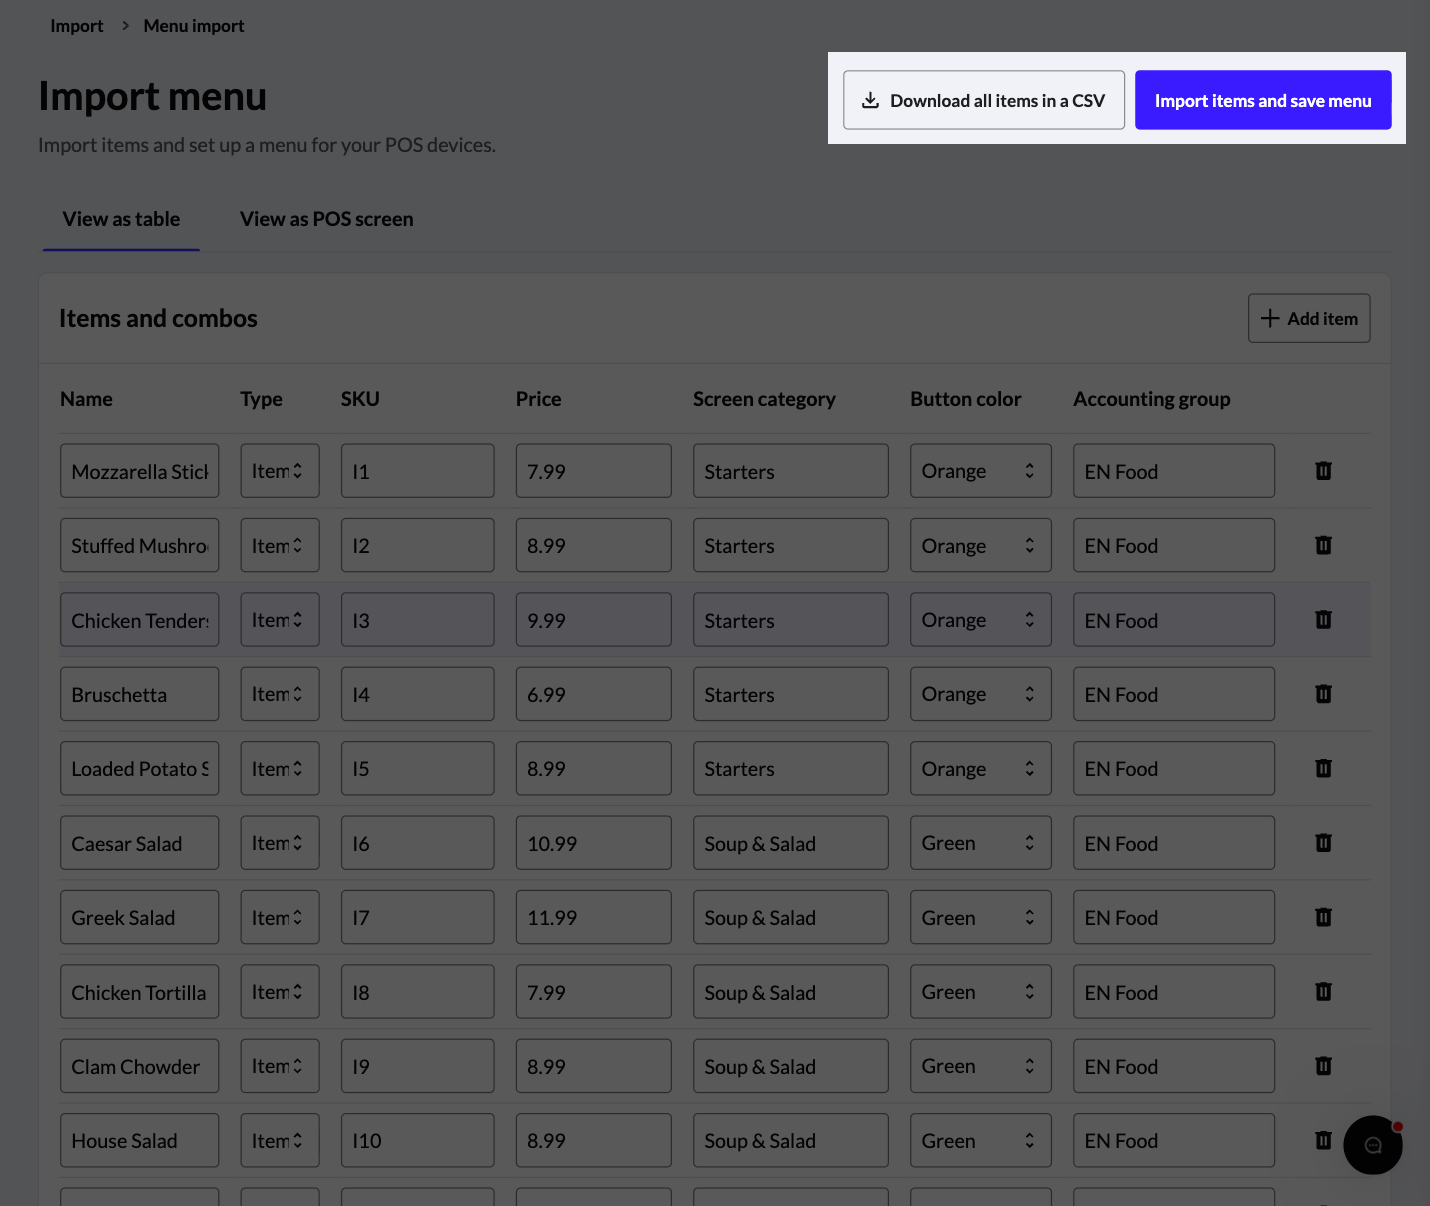Remove Caesar Salad using its trash icon
1430x1206 pixels.
click(1323, 843)
